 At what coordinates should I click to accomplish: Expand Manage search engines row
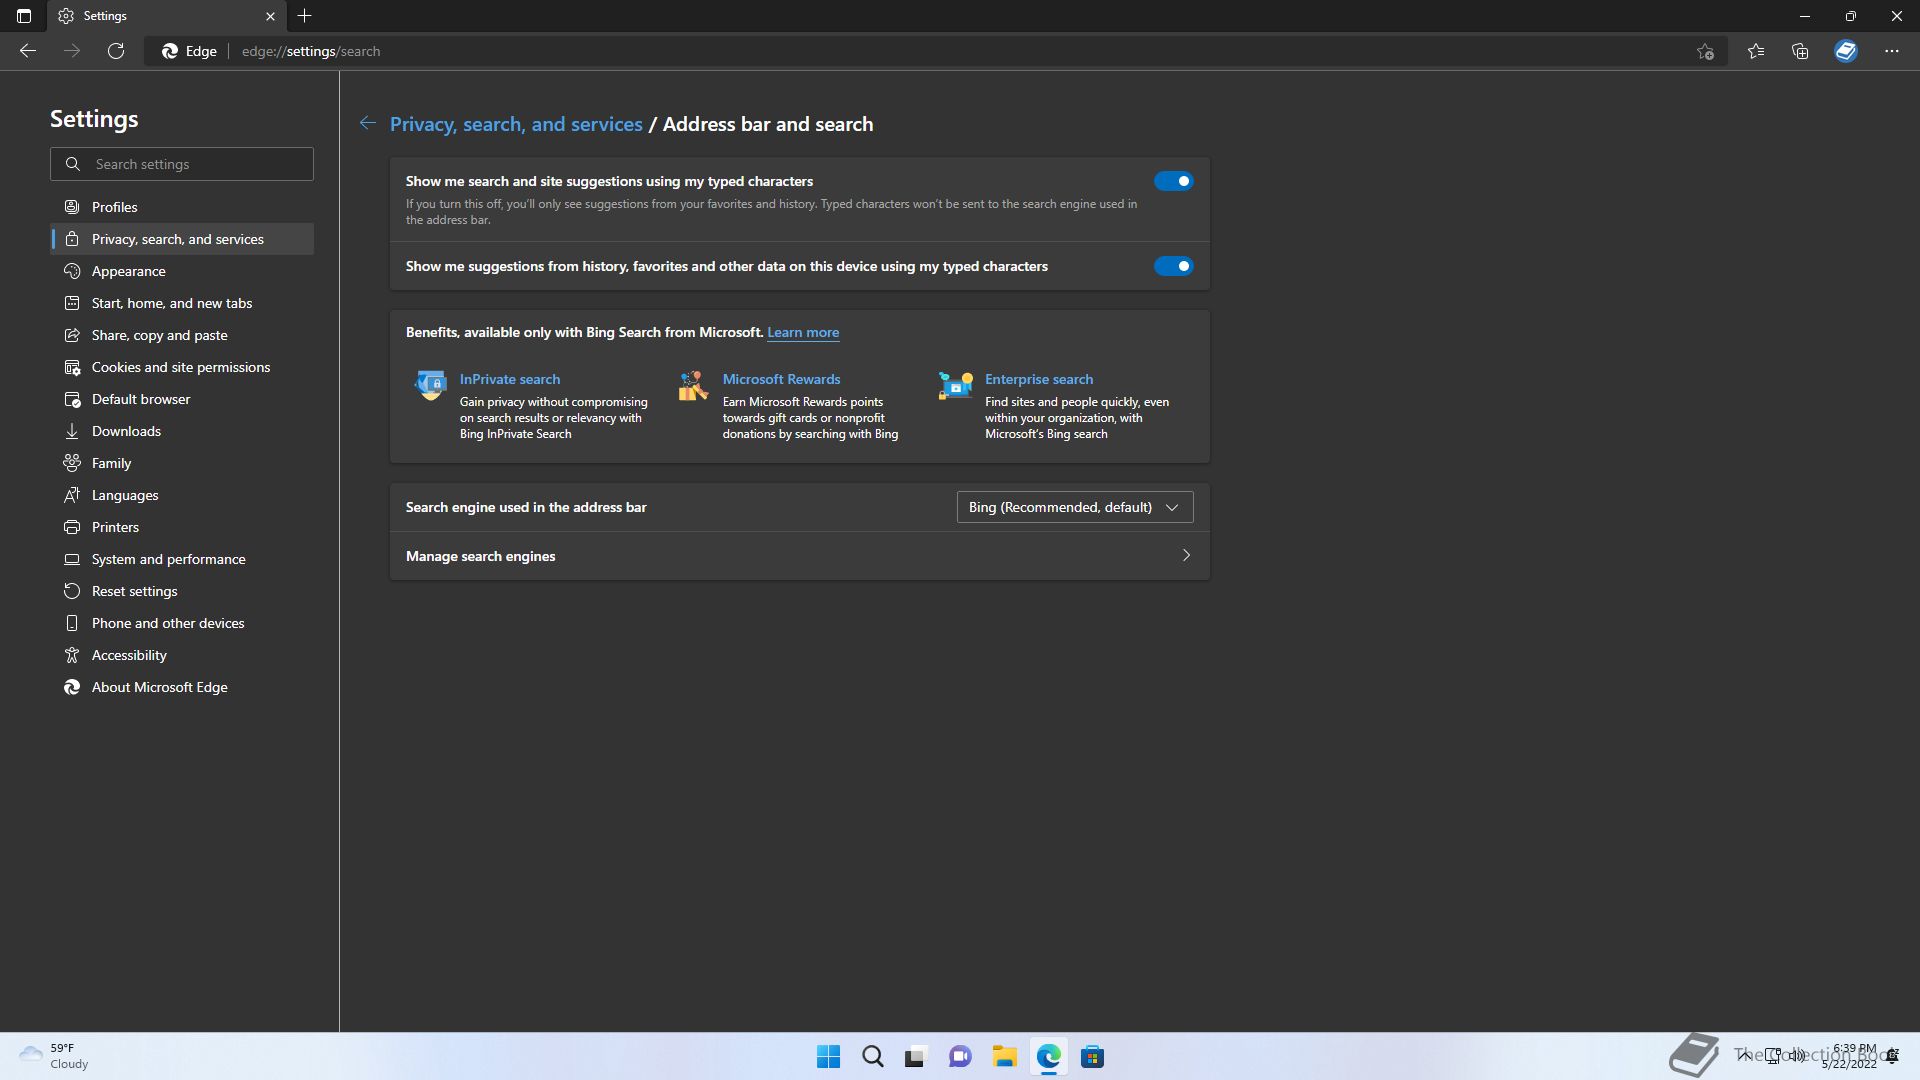(800, 556)
